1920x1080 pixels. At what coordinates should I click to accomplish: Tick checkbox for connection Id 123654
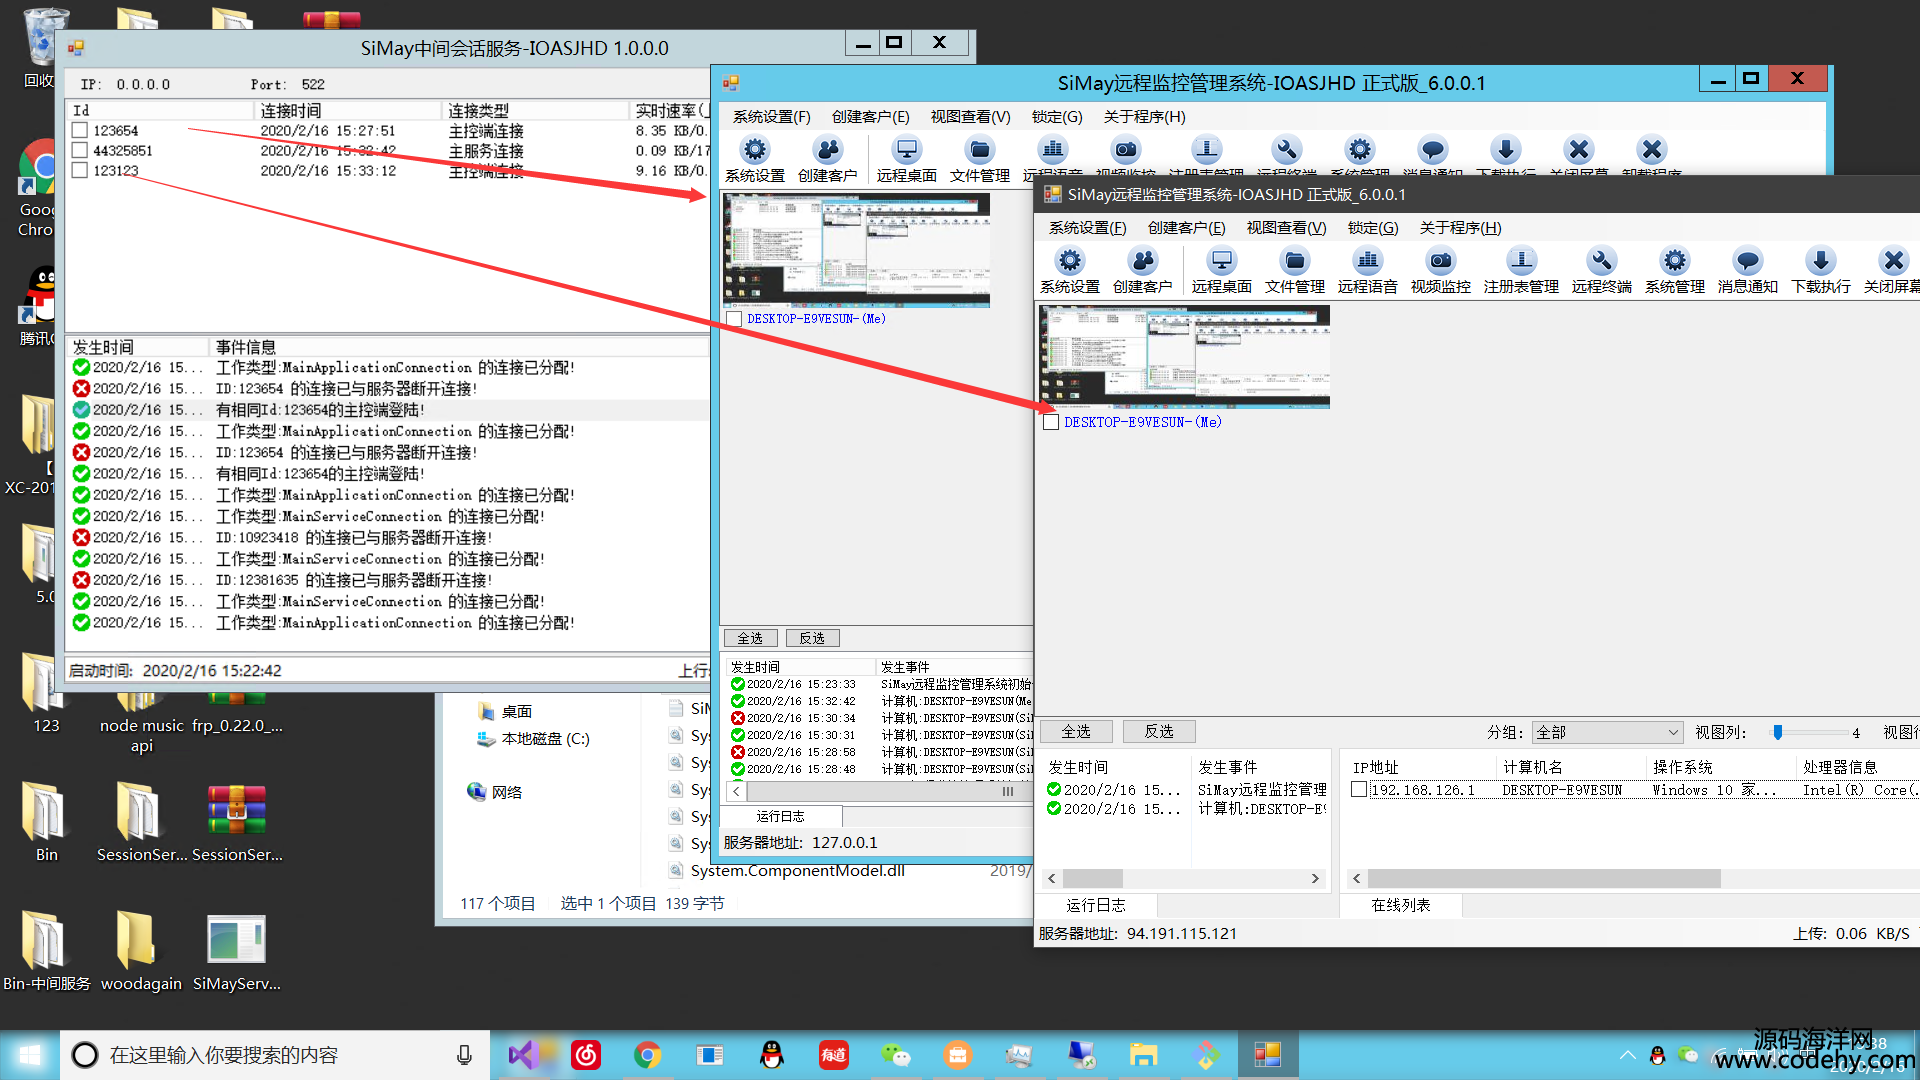coord(80,131)
